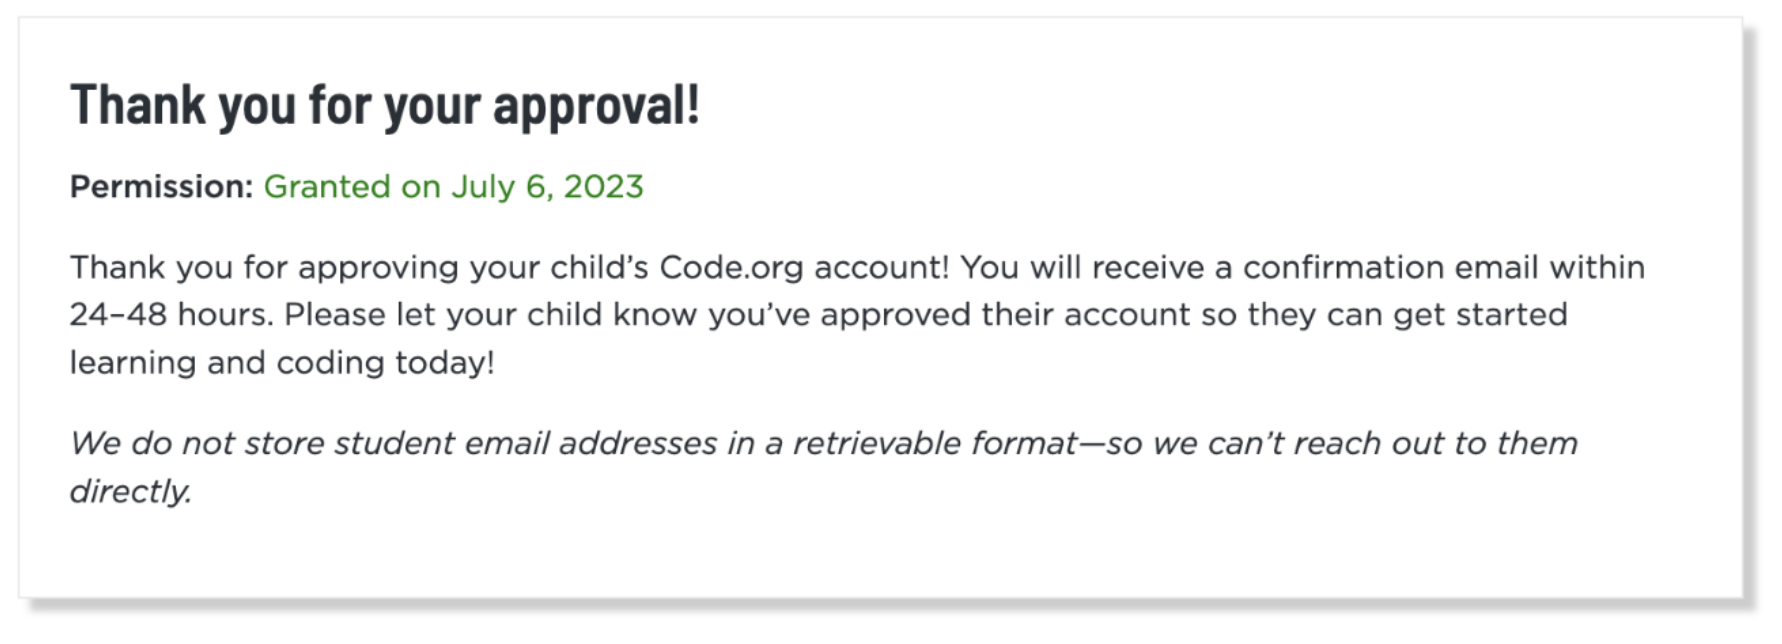Click "learning and coding today!" text
The height and width of the screenshot is (644, 1782).
tap(282, 363)
